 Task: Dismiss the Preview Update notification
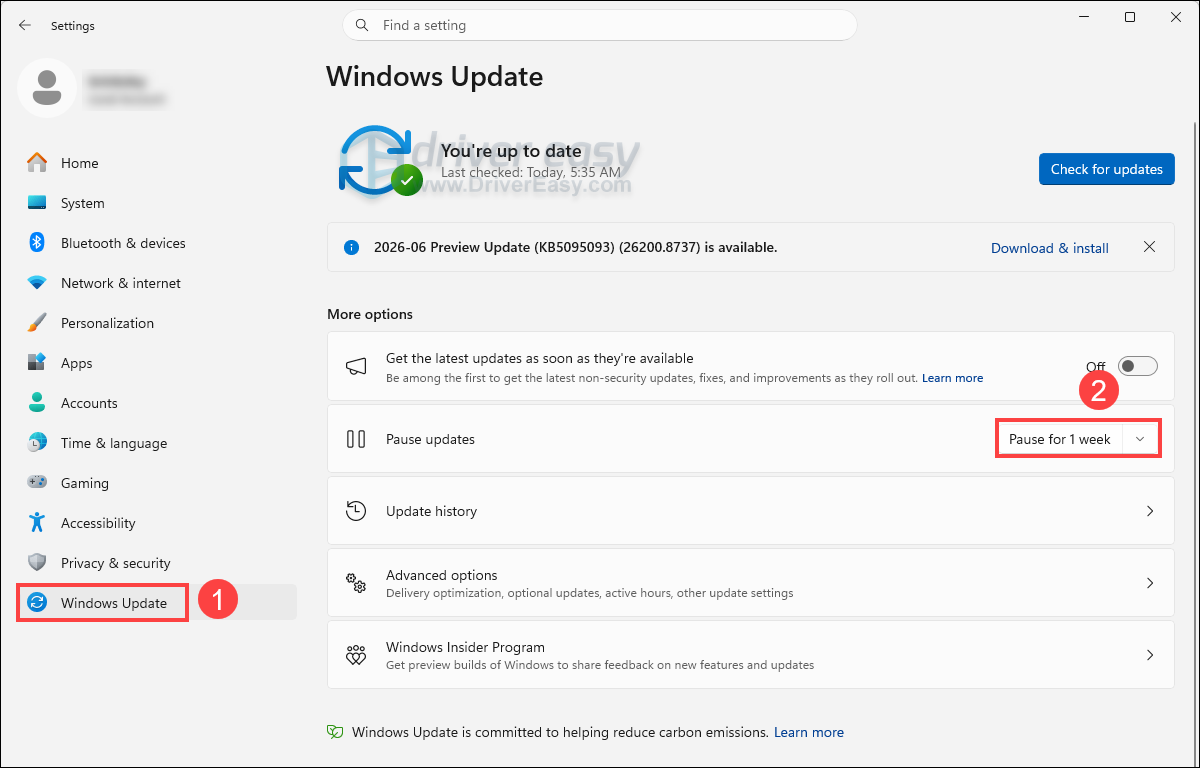1150,247
